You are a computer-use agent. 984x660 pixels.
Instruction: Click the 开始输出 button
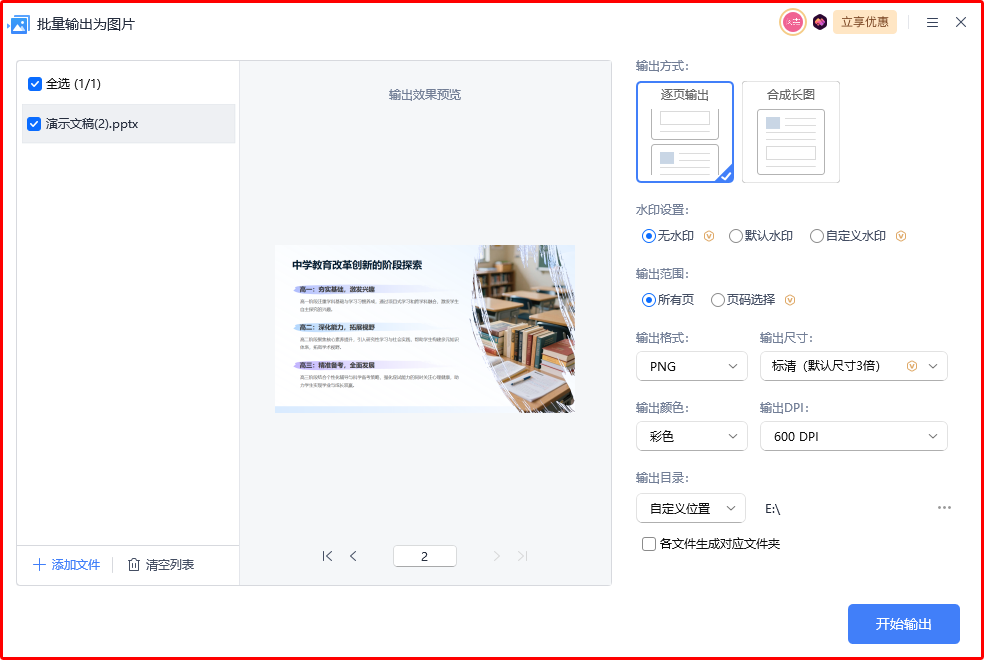903,623
